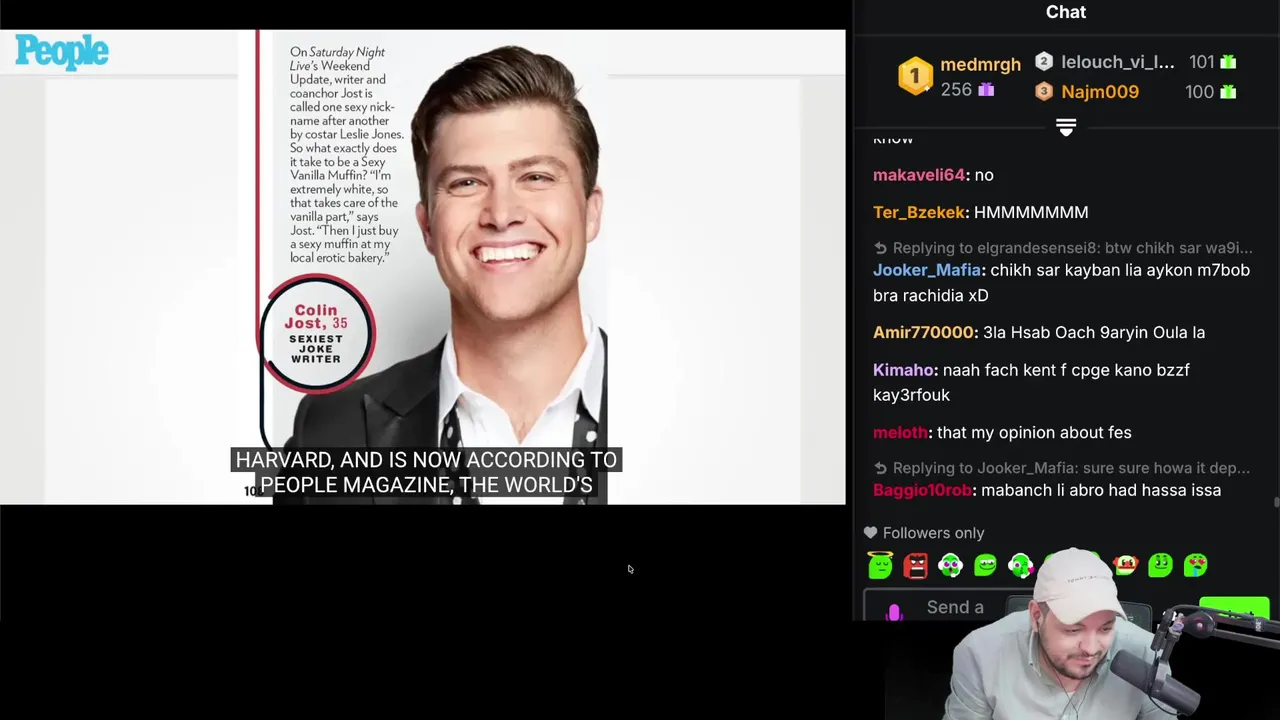Click username meloth in chat

pos(900,433)
